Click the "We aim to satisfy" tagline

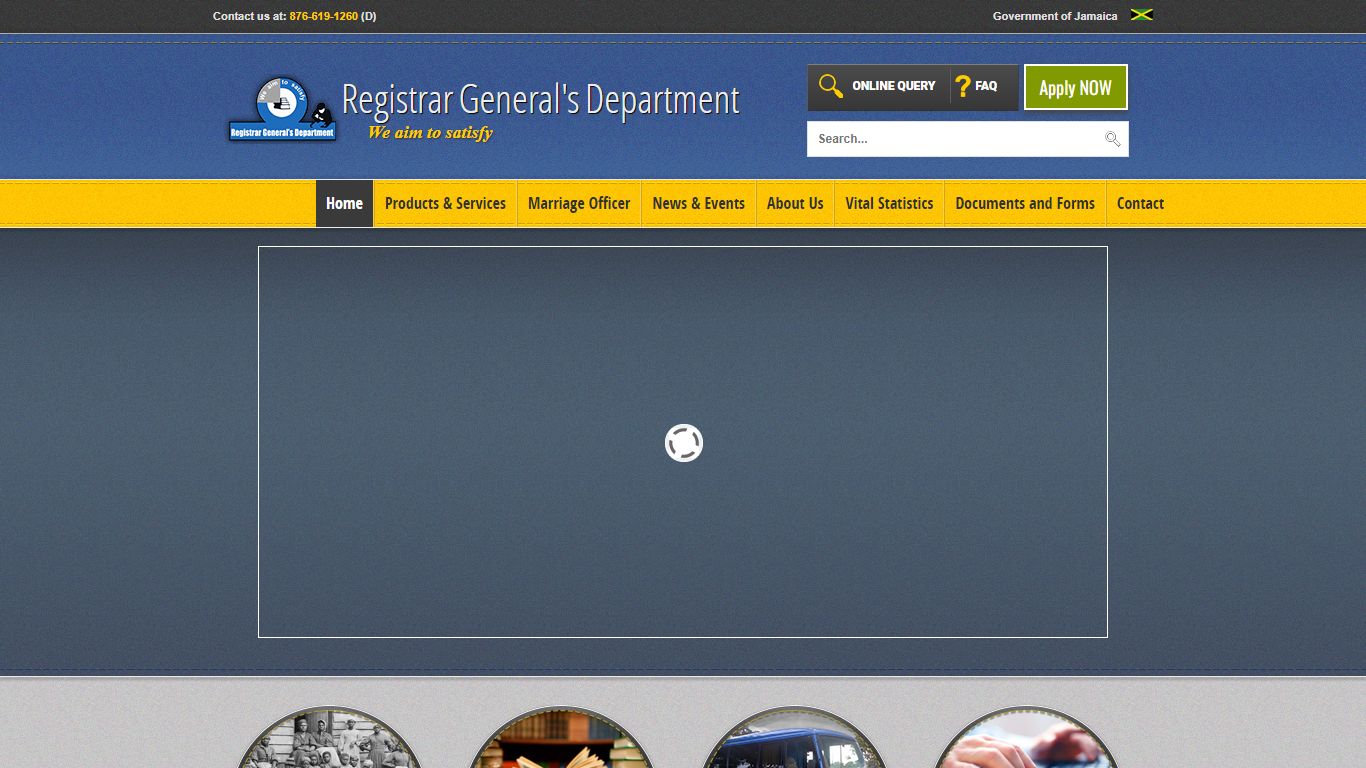coord(430,133)
